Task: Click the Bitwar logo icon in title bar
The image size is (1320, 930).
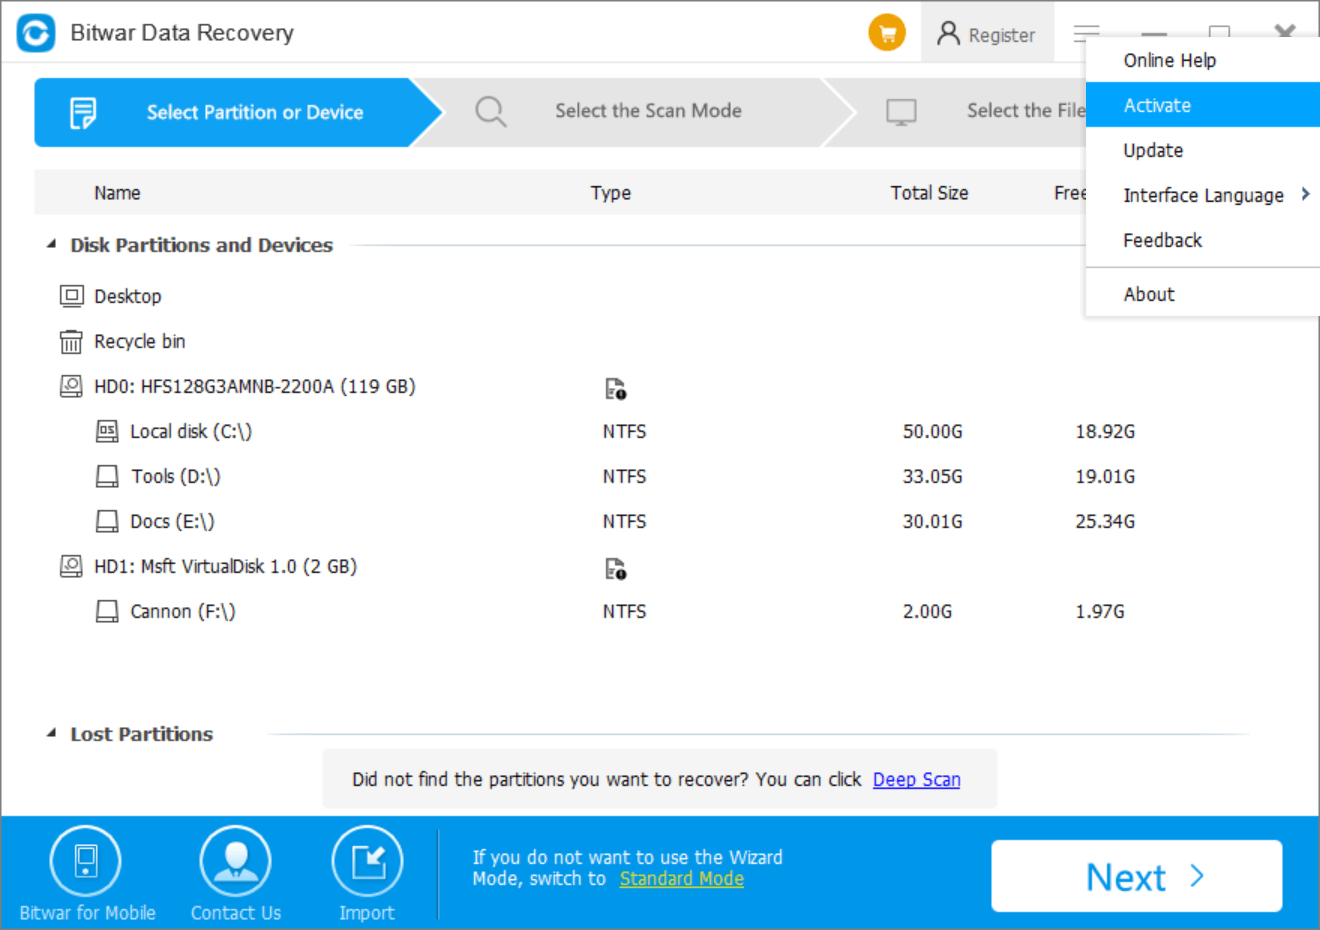Action: pos(36,33)
